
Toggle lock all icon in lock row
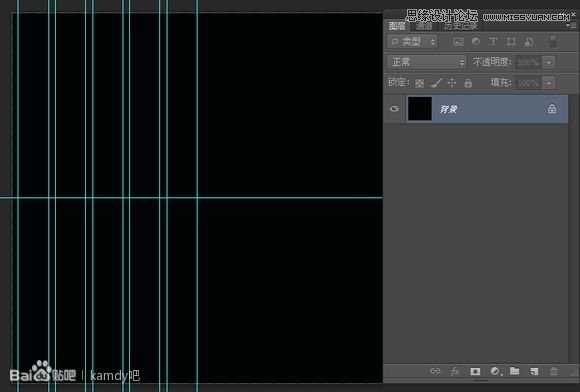(468, 83)
